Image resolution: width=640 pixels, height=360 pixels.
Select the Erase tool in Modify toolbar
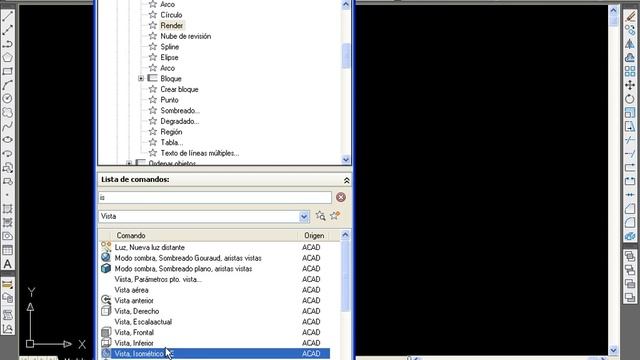[x=630, y=16]
